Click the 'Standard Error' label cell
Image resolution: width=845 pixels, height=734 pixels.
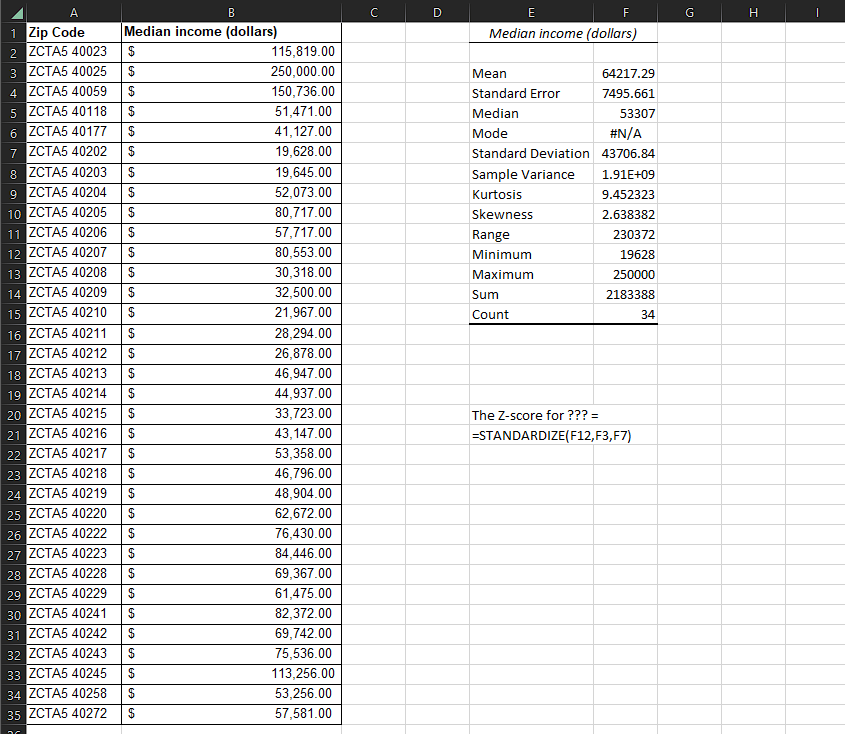click(531, 93)
